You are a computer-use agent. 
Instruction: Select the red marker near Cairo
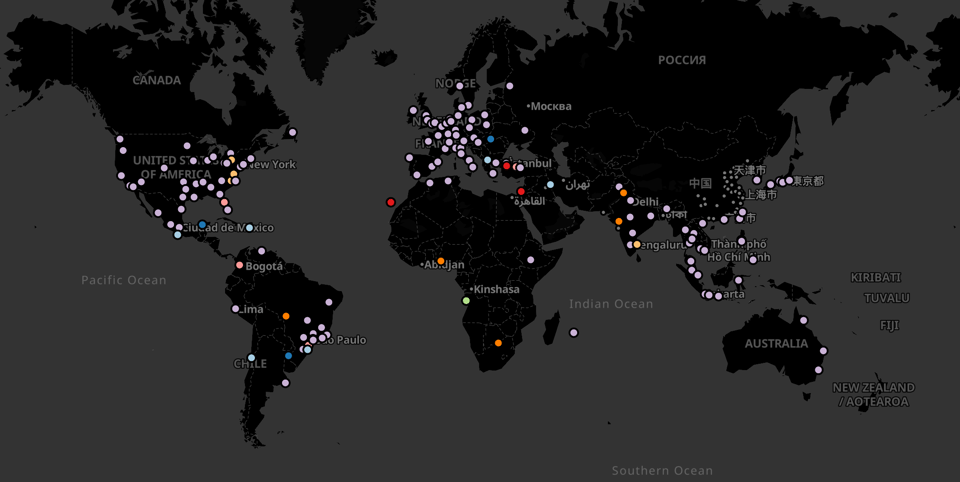[521, 191]
